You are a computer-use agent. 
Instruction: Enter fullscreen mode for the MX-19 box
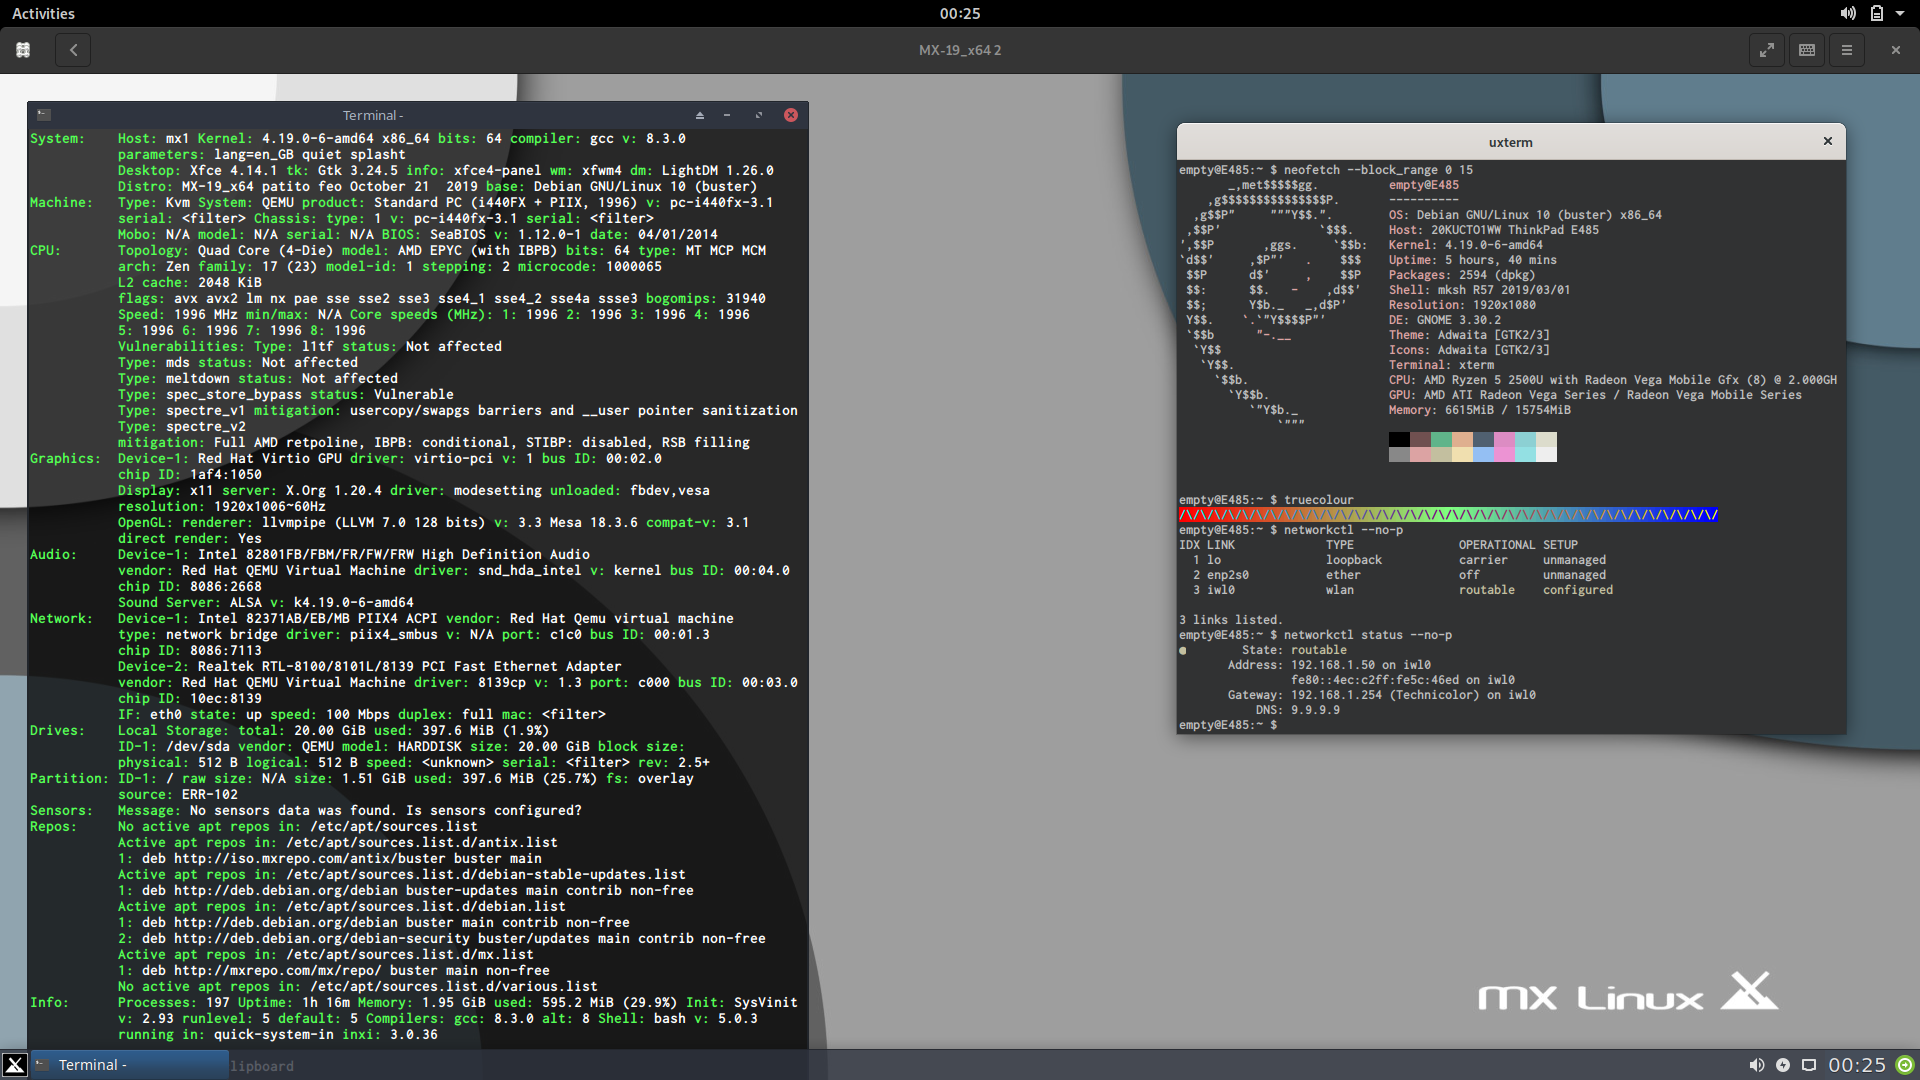[1767, 50]
